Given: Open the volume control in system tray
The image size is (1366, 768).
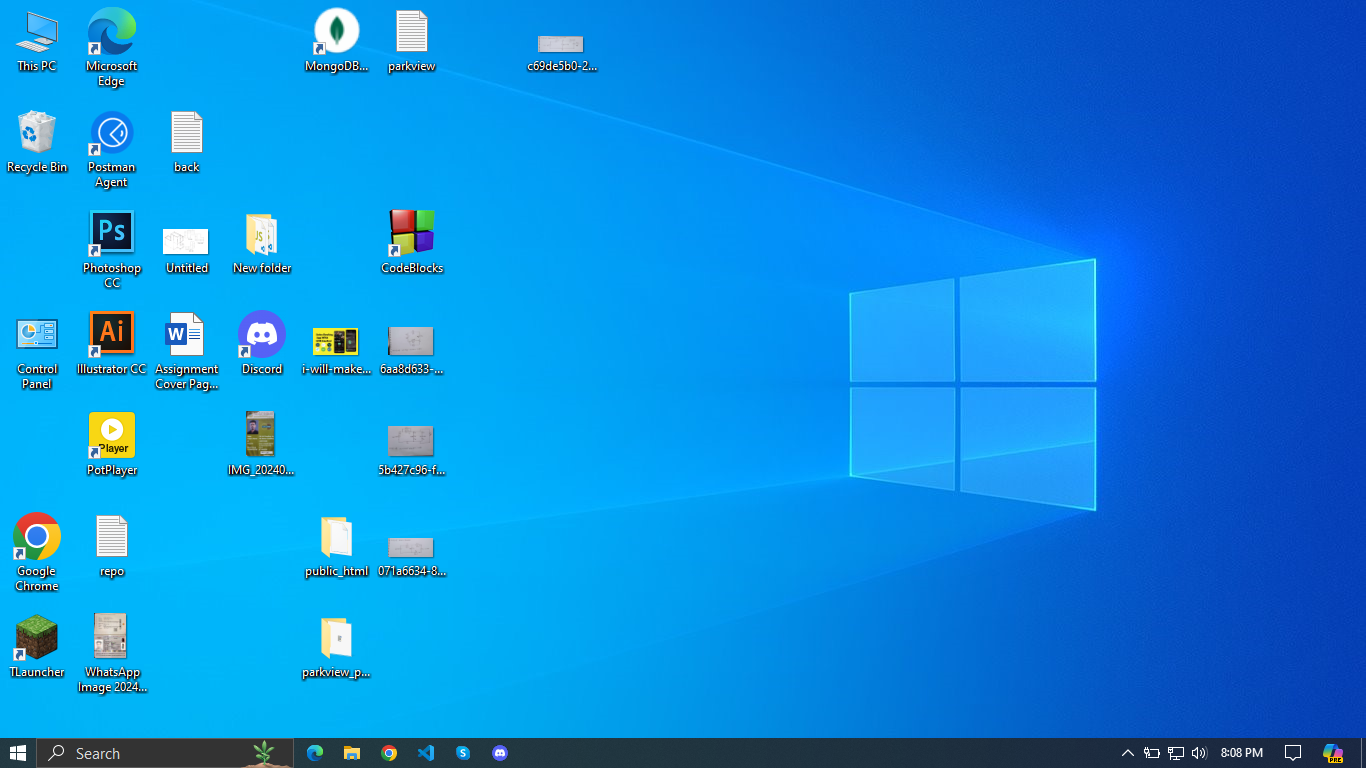Looking at the screenshot, I should (1199, 753).
